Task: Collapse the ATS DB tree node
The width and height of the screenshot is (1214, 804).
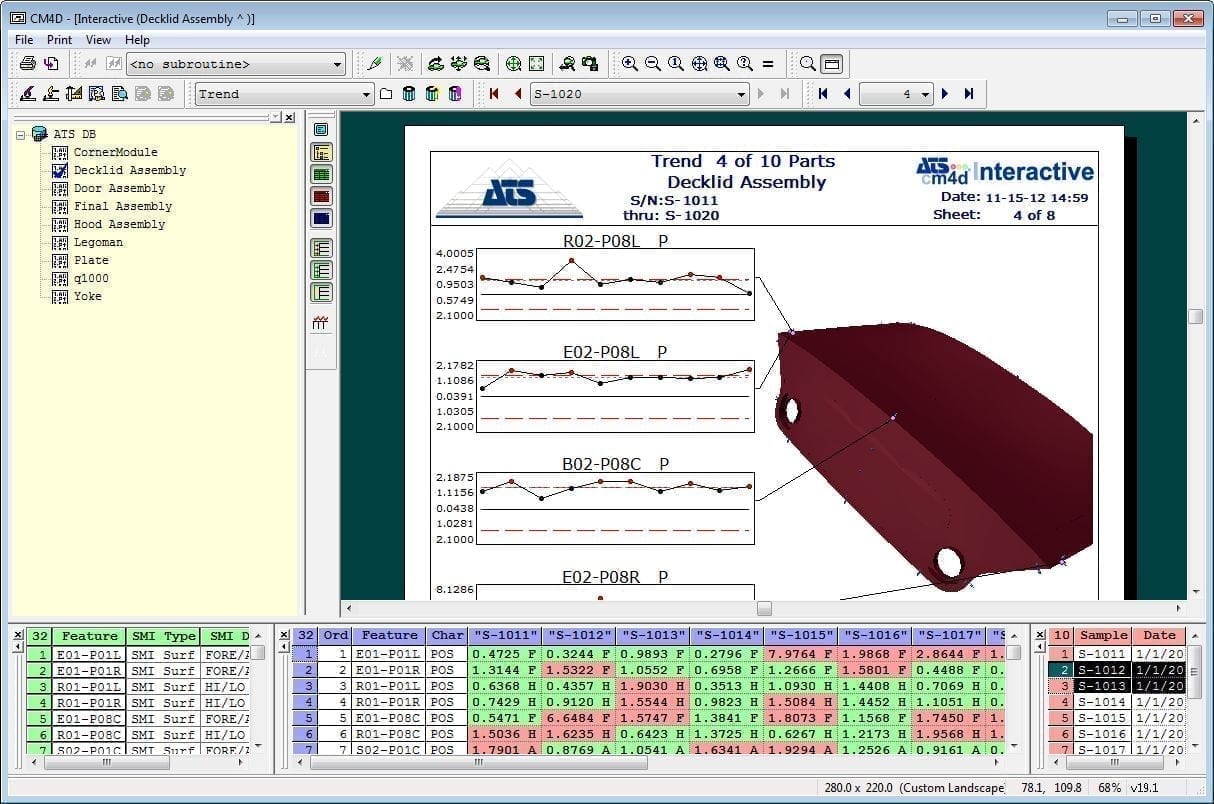Action: 21,134
